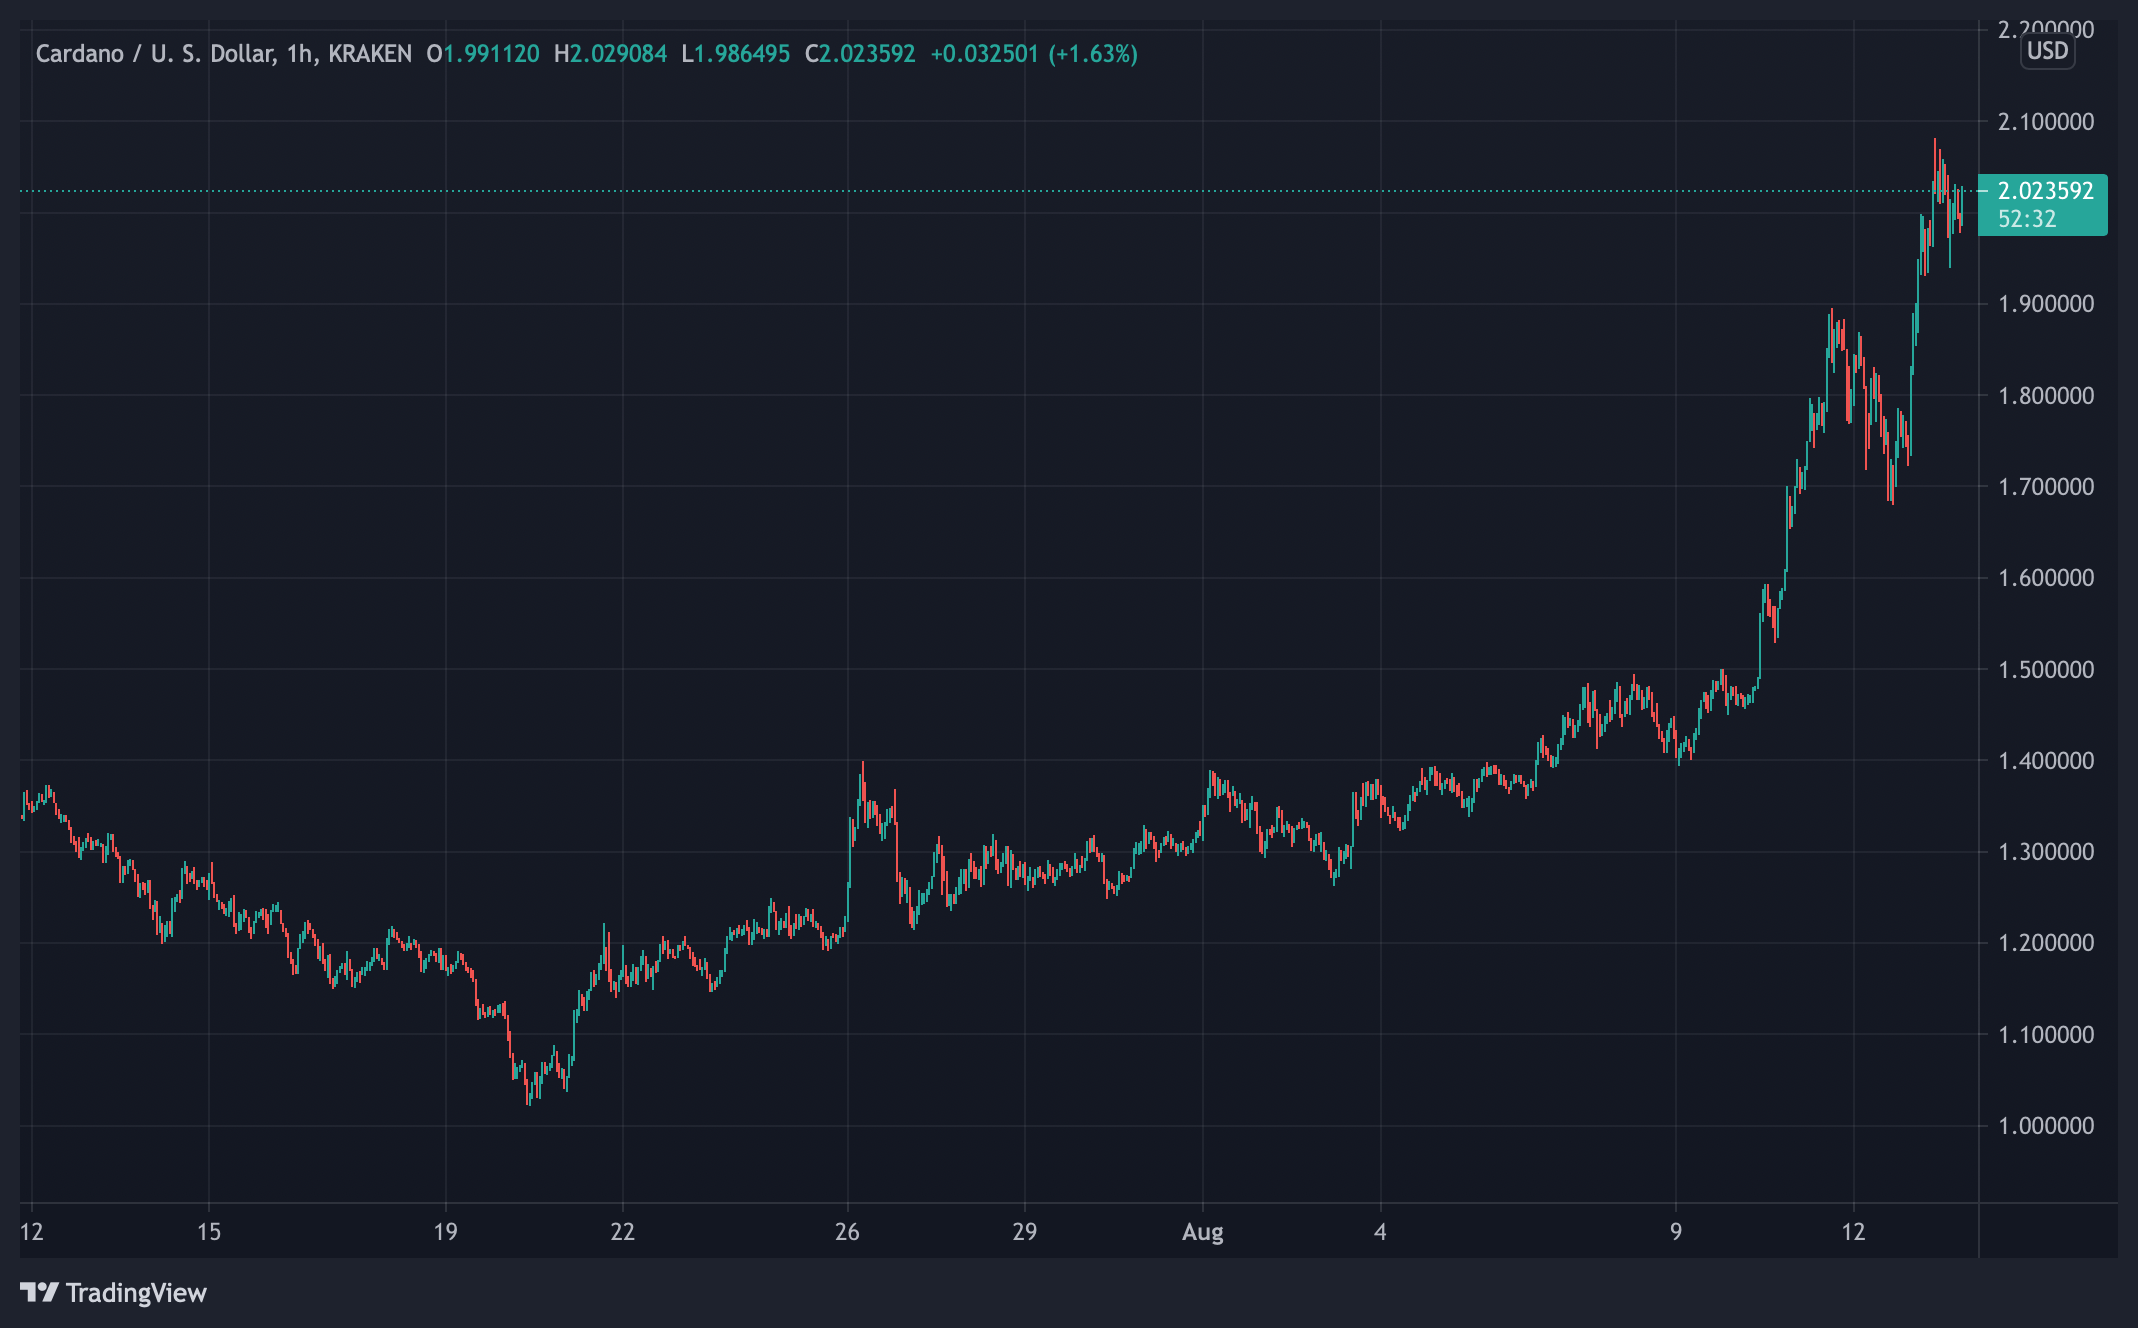
Task: Toggle the USD currency button
Action: pyautogui.click(x=2048, y=52)
